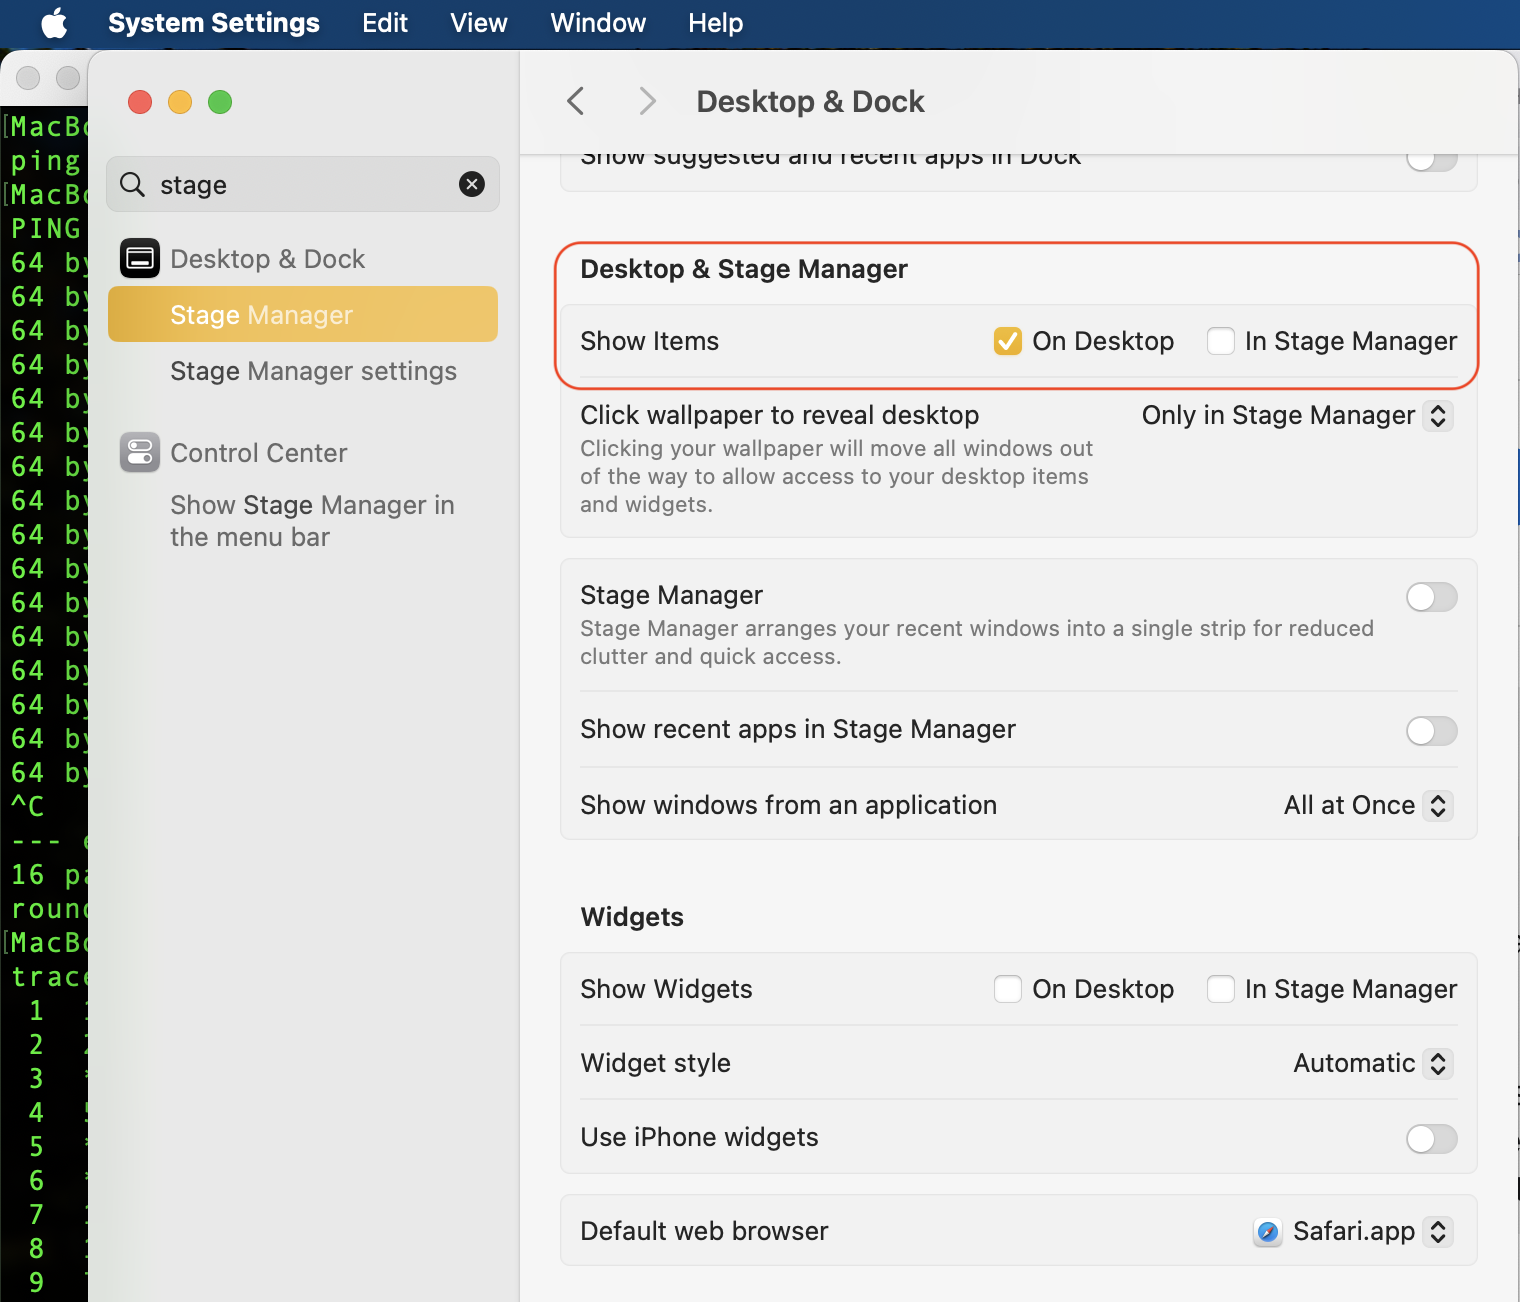Viewport: 1520px width, 1302px height.
Task: Click the Widget style label
Action: pos(655,1063)
